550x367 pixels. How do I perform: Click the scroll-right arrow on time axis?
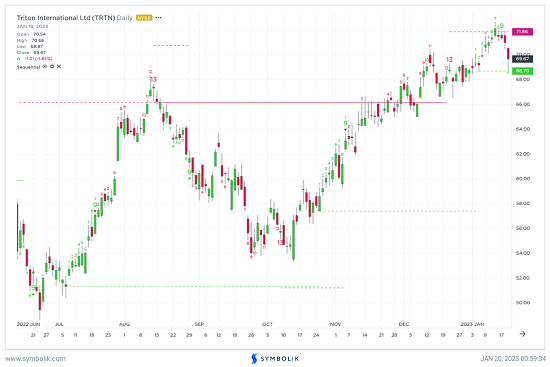pos(523,334)
